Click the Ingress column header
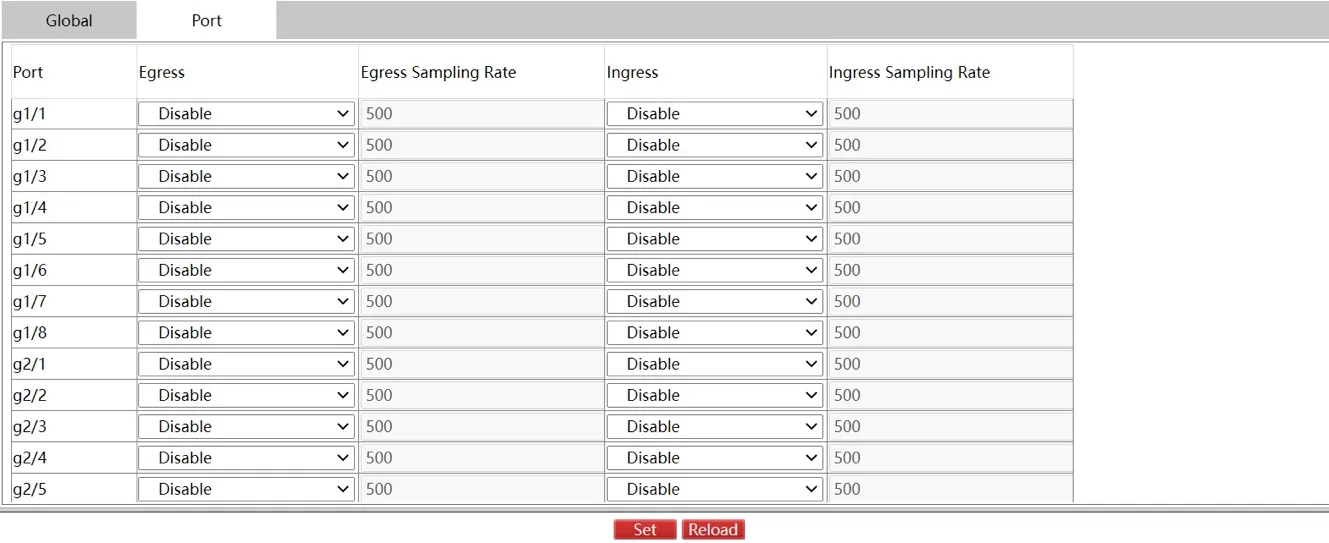 tap(632, 72)
